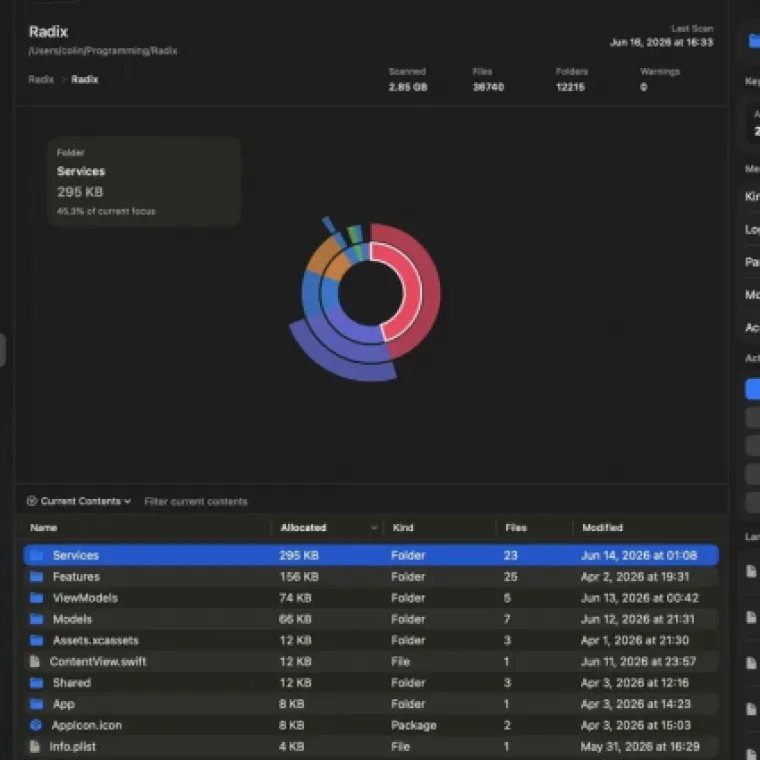Toggle sort order arrow on Allocated column
760x760 pixels.
374,527
